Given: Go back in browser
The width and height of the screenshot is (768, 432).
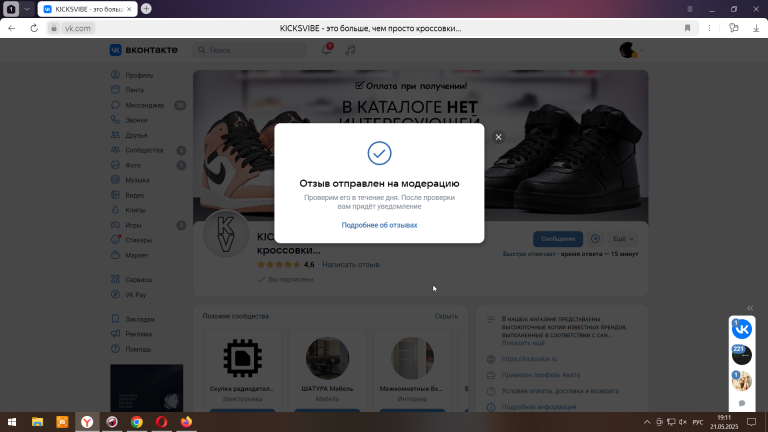Looking at the screenshot, I should tap(12, 28).
